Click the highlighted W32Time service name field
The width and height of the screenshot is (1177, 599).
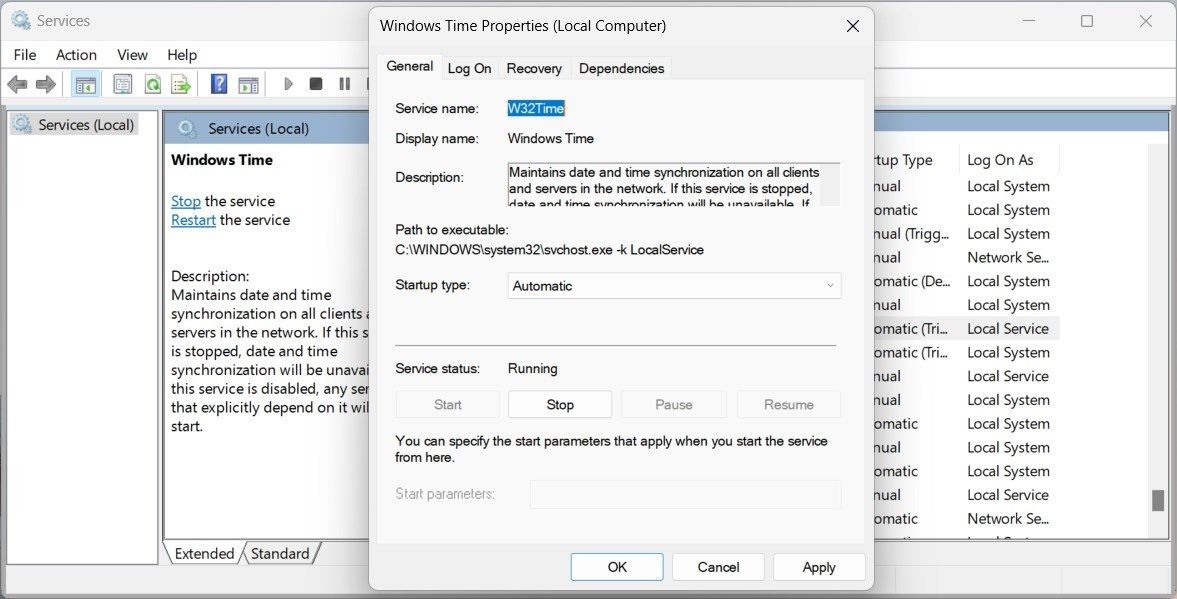(536, 108)
